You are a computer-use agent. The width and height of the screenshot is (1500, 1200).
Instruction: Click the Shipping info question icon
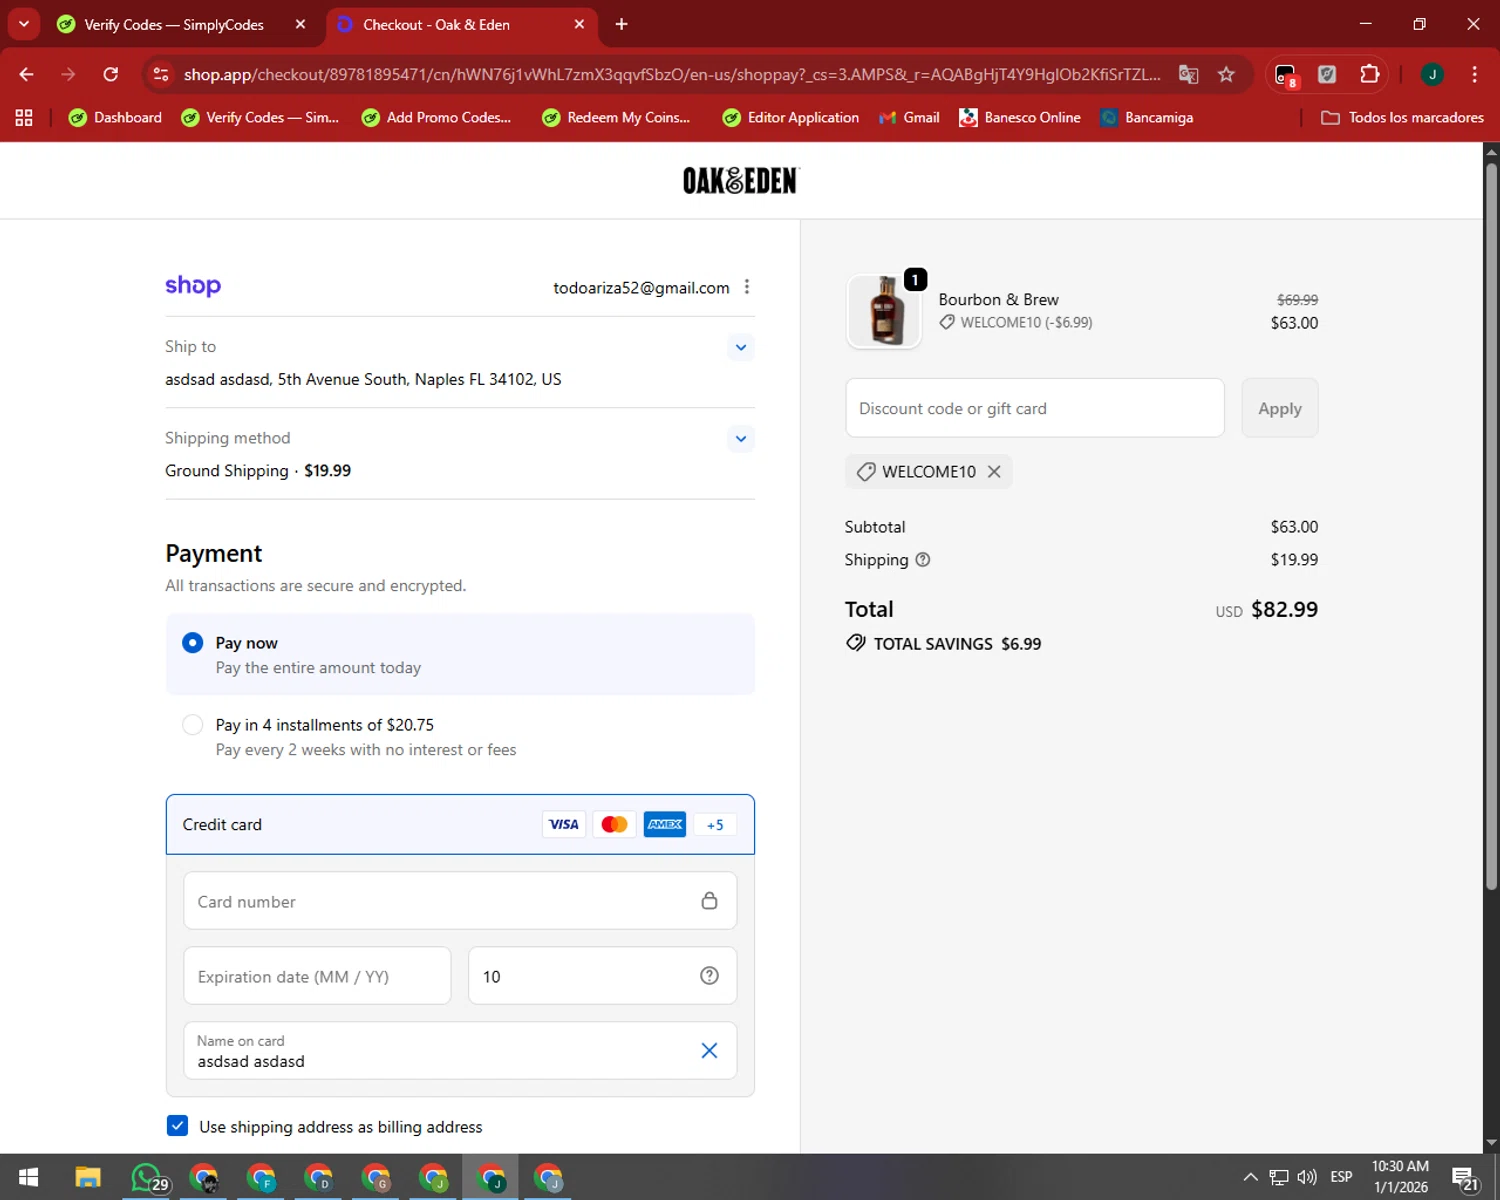click(923, 560)
